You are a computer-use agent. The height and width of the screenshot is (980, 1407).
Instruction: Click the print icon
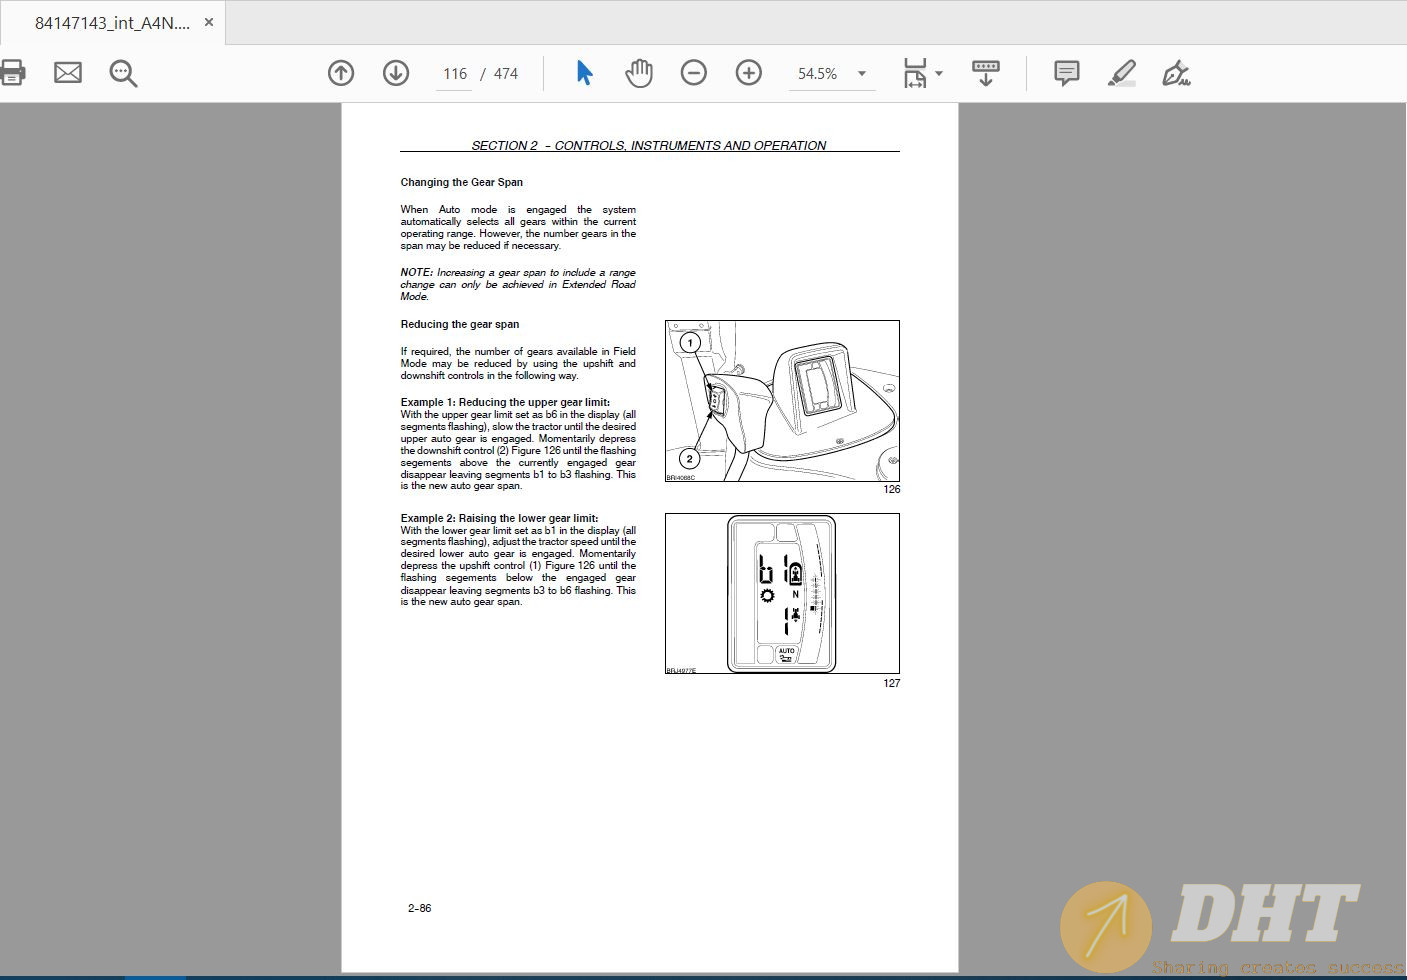[x=10, y=73]
